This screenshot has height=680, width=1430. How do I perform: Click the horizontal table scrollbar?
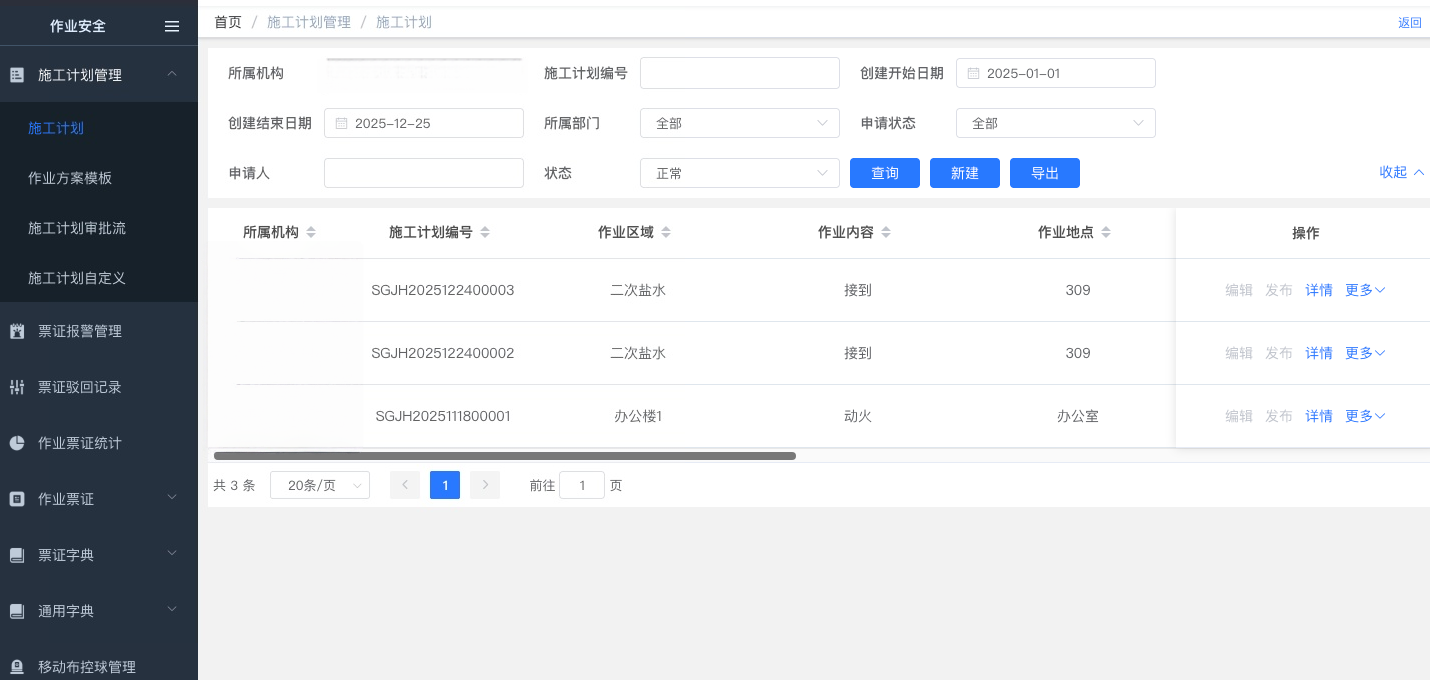(x=505, y=456)
